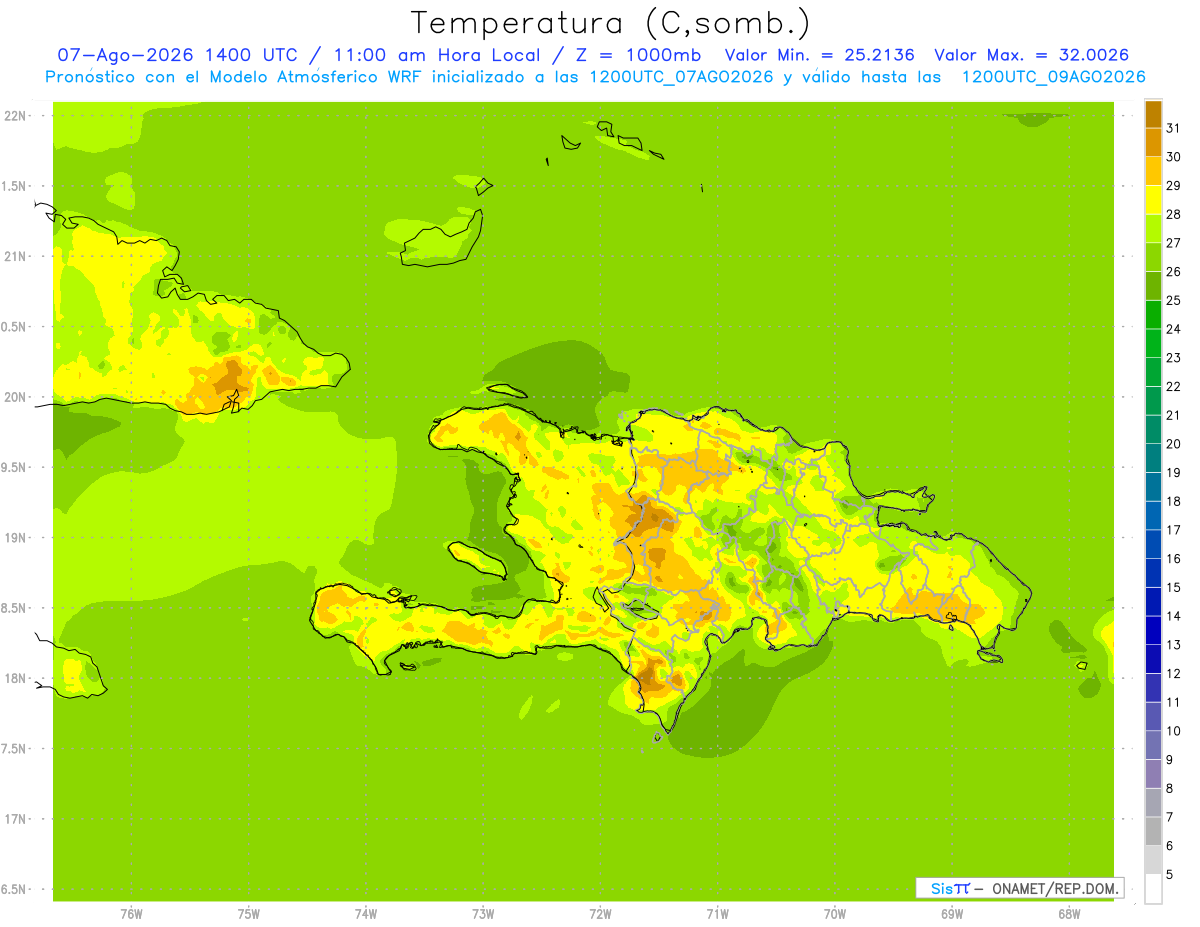Click the '75W' longitude axis label
The image size is (1200, 927).
[x=249, y=914]
